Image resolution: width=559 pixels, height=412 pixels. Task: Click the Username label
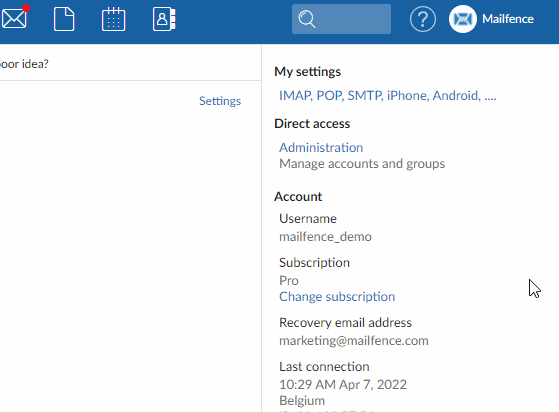(x=308, y=218)
